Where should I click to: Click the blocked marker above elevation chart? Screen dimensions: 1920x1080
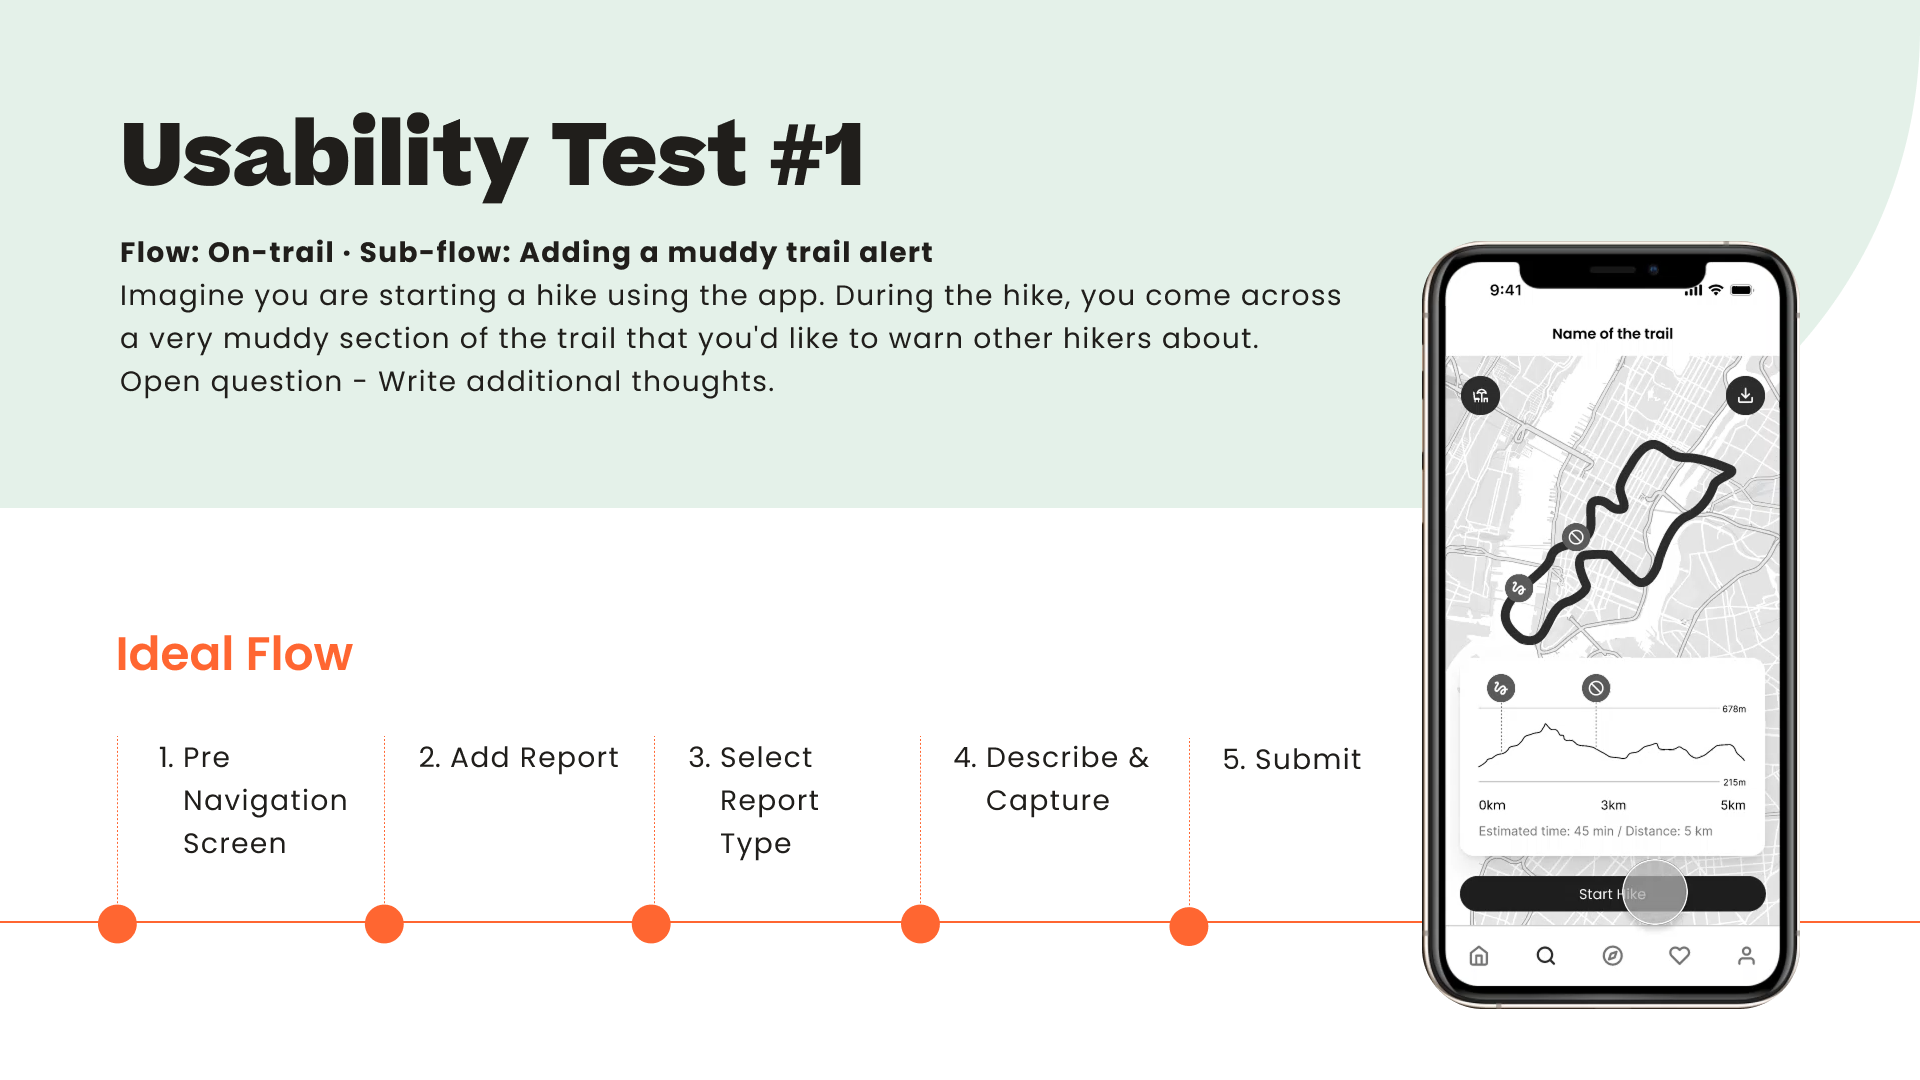[1596, 688]
